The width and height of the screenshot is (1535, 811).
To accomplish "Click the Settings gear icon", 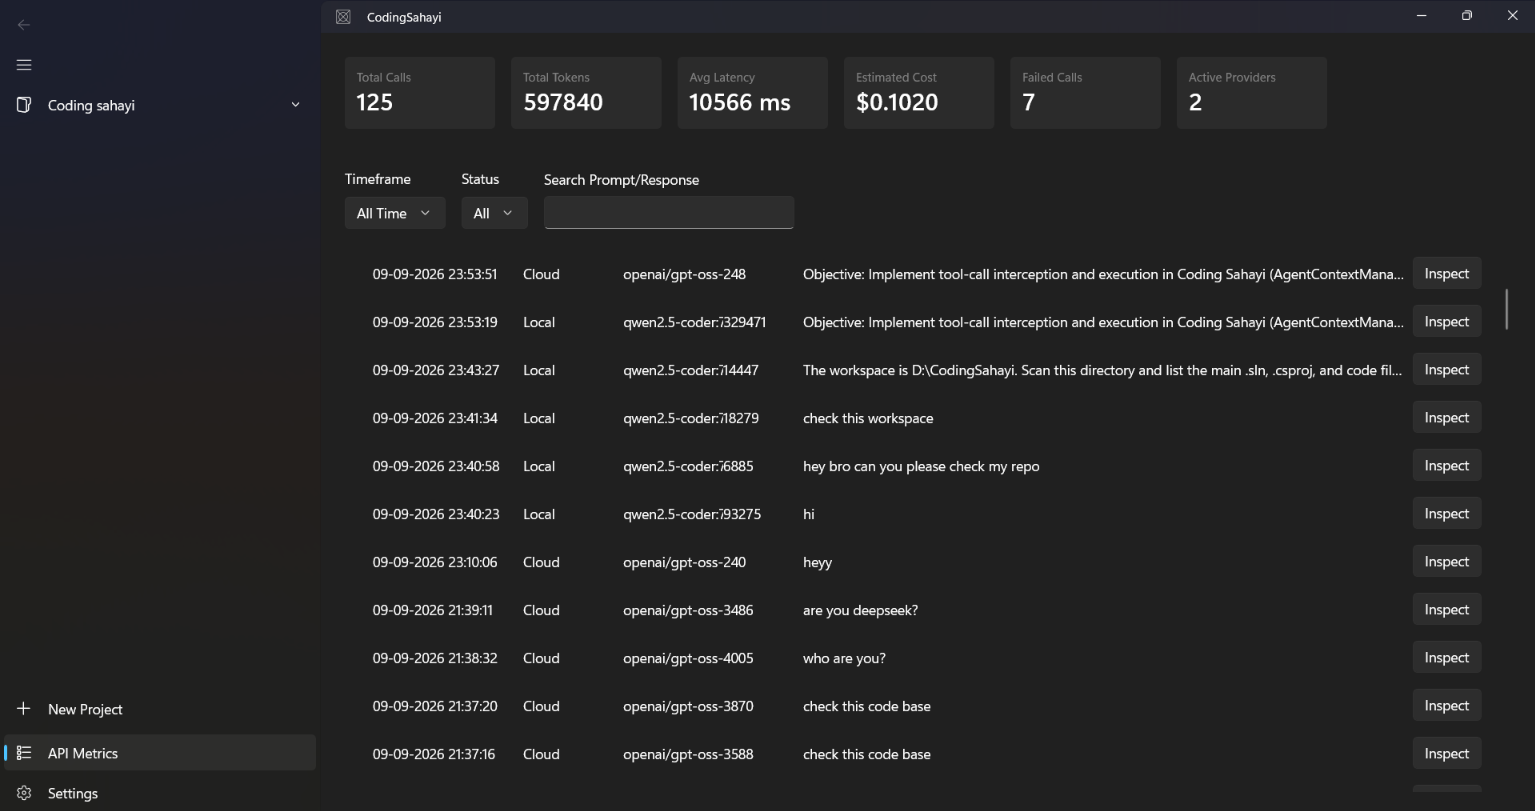I will point(24,793).
